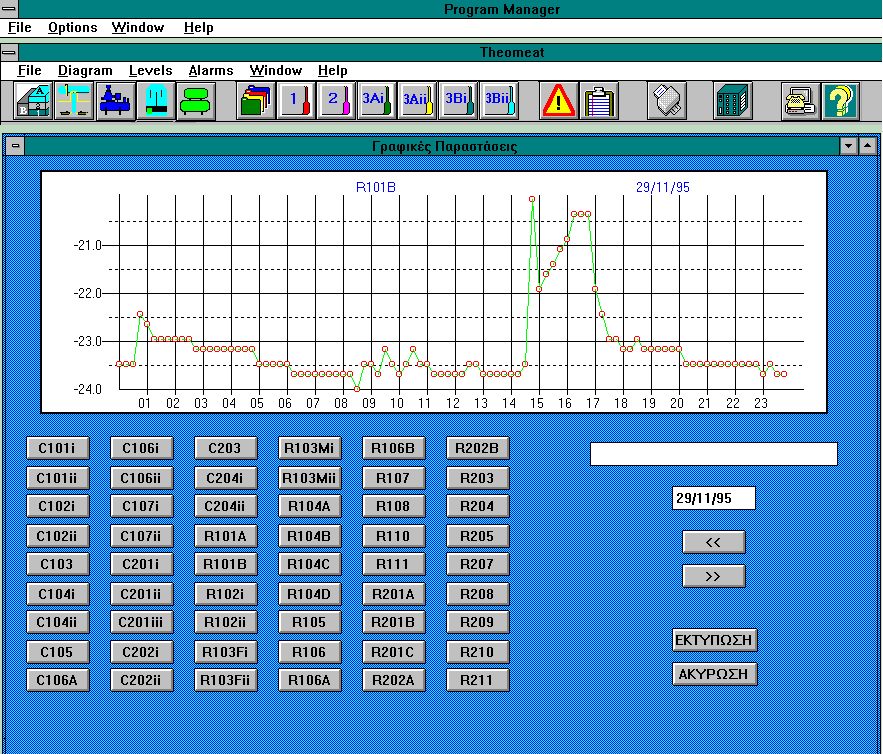Viewport: 883px width, 754px height.
Task: Open the Diagram menu in Theomeat
Action: (85, 71)
